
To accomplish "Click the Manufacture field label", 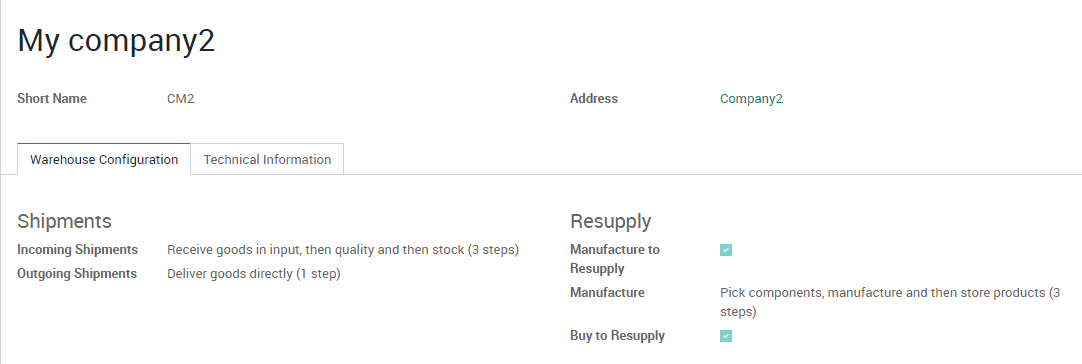I will [x=607, y=293].
